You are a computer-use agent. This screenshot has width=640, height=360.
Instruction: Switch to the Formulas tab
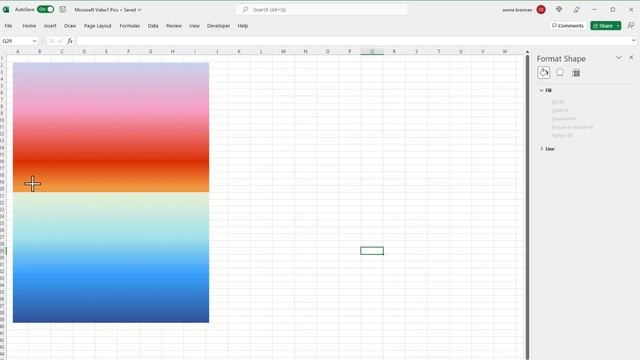pyautogui.click(x=129, y=26)
